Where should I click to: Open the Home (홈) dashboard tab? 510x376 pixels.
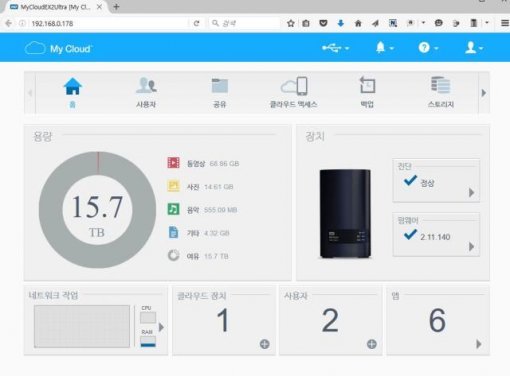tap(72, 92)
